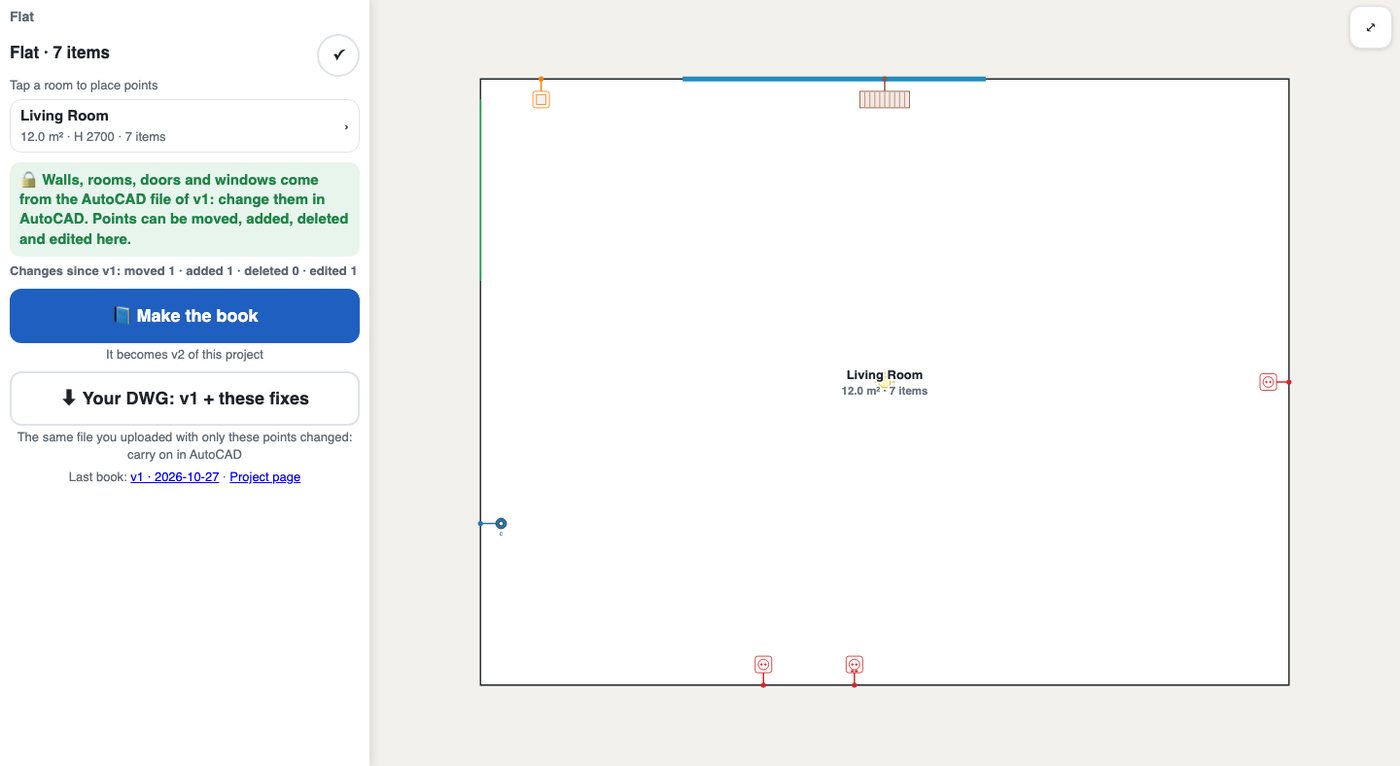Select the yellow light point in the room center

click(x=885, y=383)
